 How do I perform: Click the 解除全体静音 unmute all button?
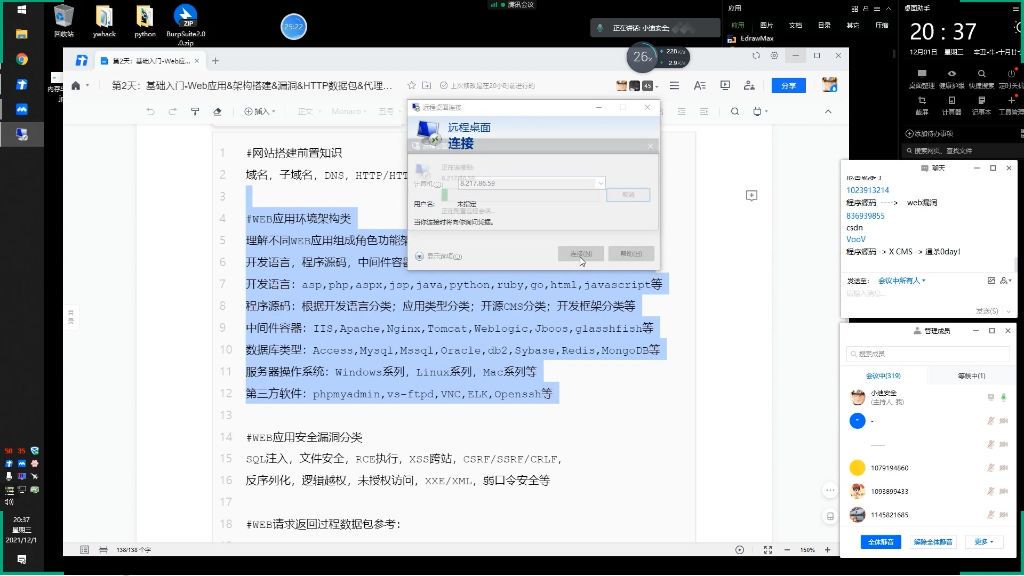tap(933, 542)
